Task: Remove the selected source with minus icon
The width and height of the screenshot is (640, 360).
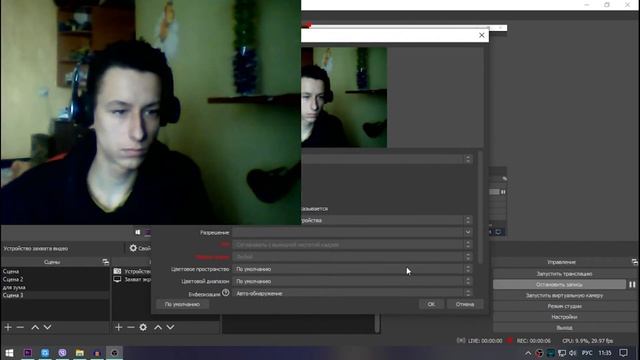Action: click(x=131, y=327)
